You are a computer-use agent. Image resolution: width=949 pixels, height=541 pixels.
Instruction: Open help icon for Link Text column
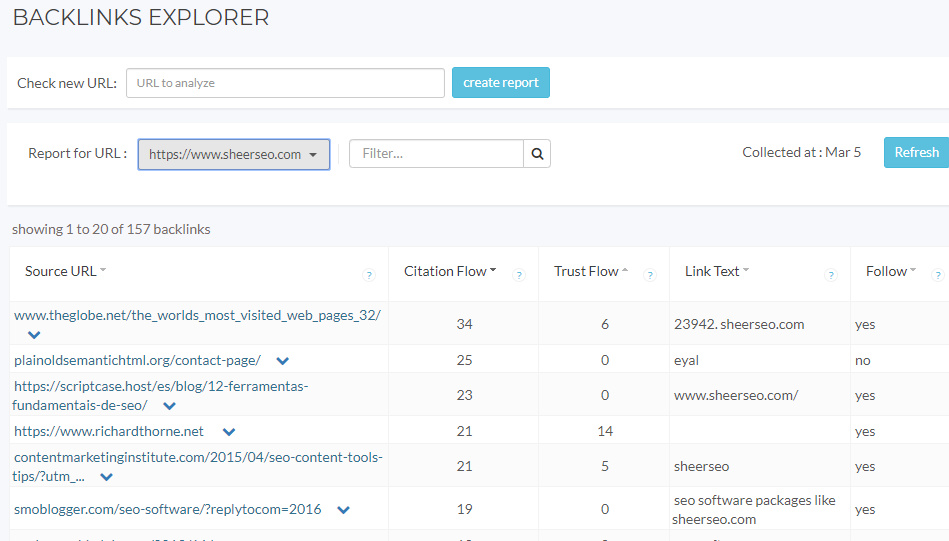point(831,275)
